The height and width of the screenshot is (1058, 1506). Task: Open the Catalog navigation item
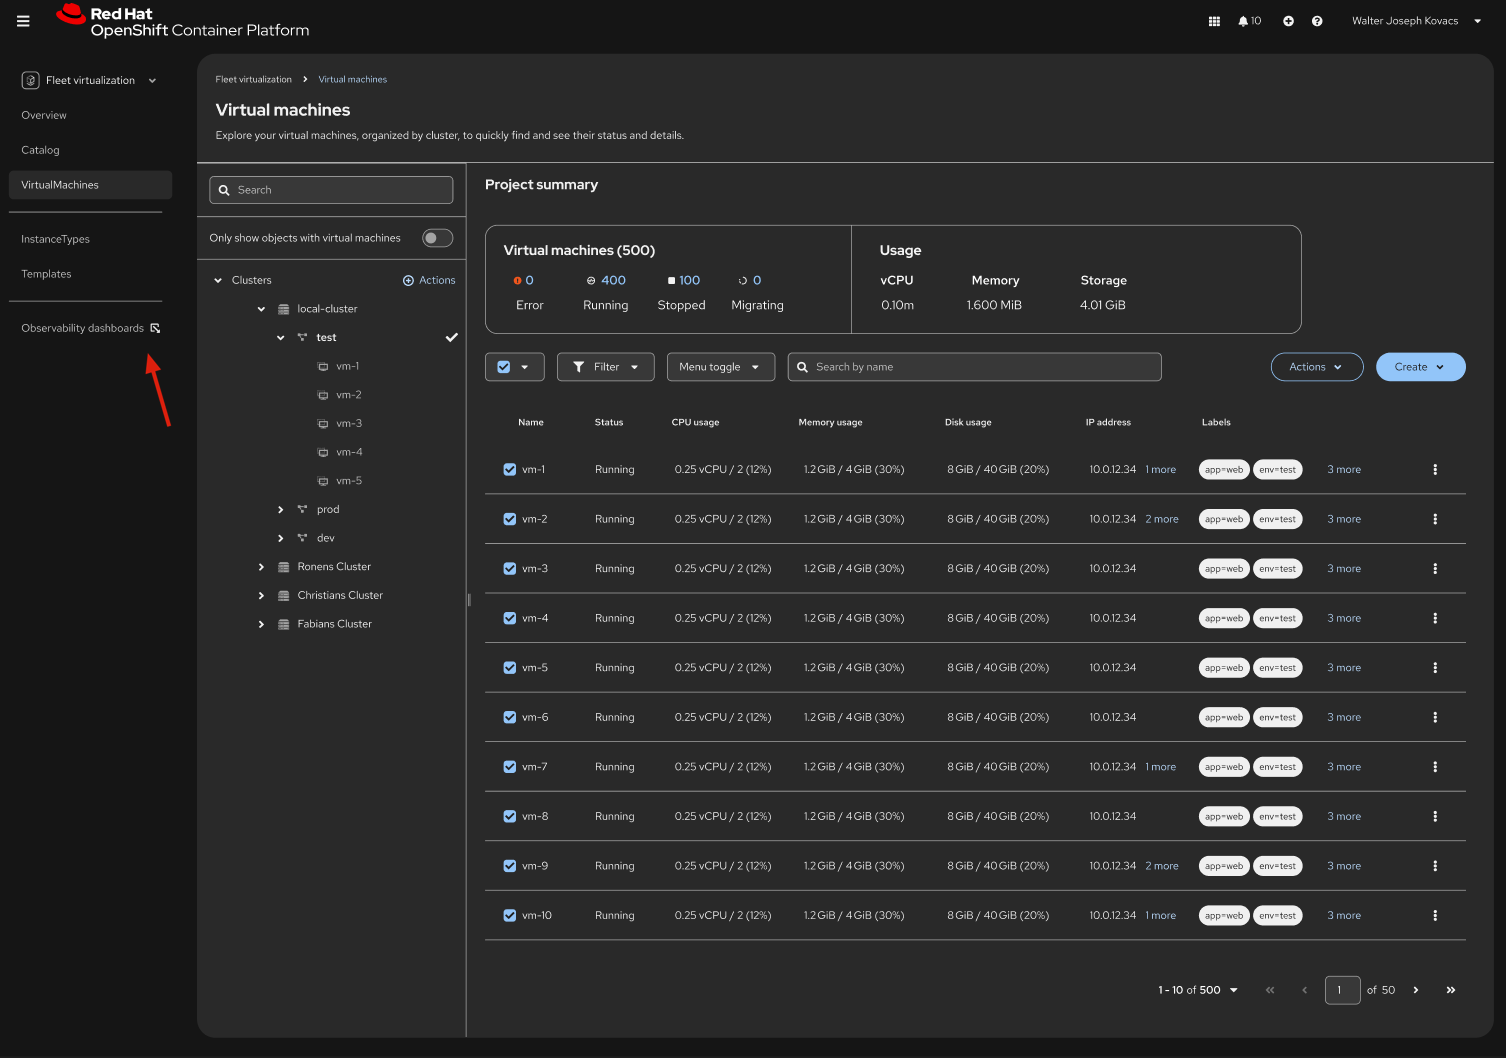click(41, 150)
